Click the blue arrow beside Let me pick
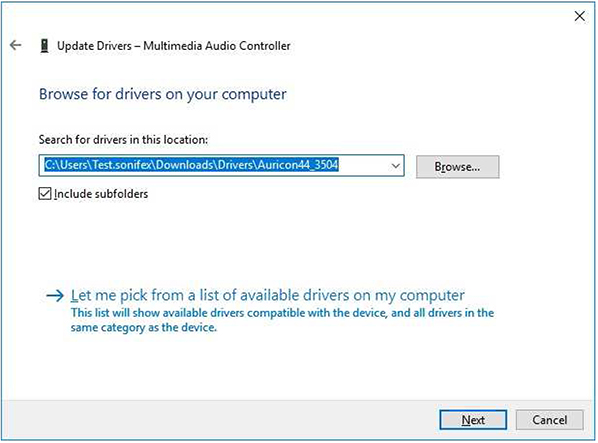Screen dimensions: 598x443 [55, 295]
